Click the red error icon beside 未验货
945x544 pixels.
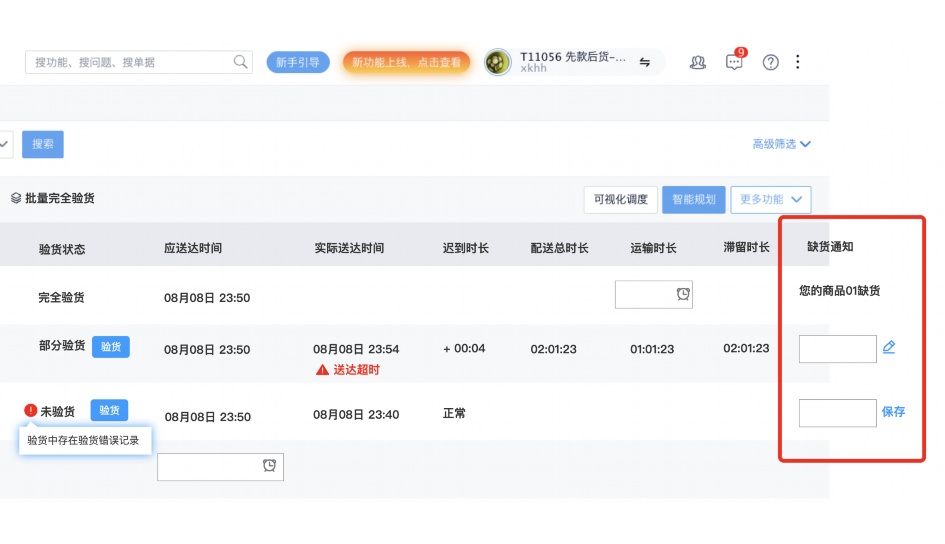(30, 410)
